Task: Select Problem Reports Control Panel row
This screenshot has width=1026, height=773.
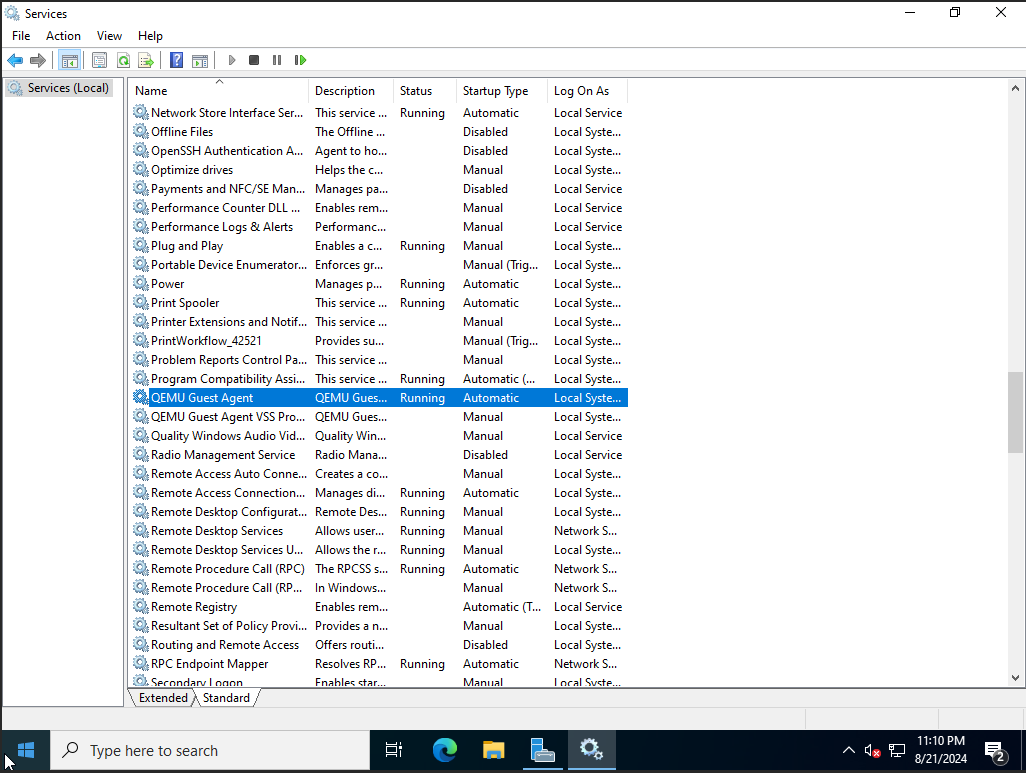Action: 380,359
